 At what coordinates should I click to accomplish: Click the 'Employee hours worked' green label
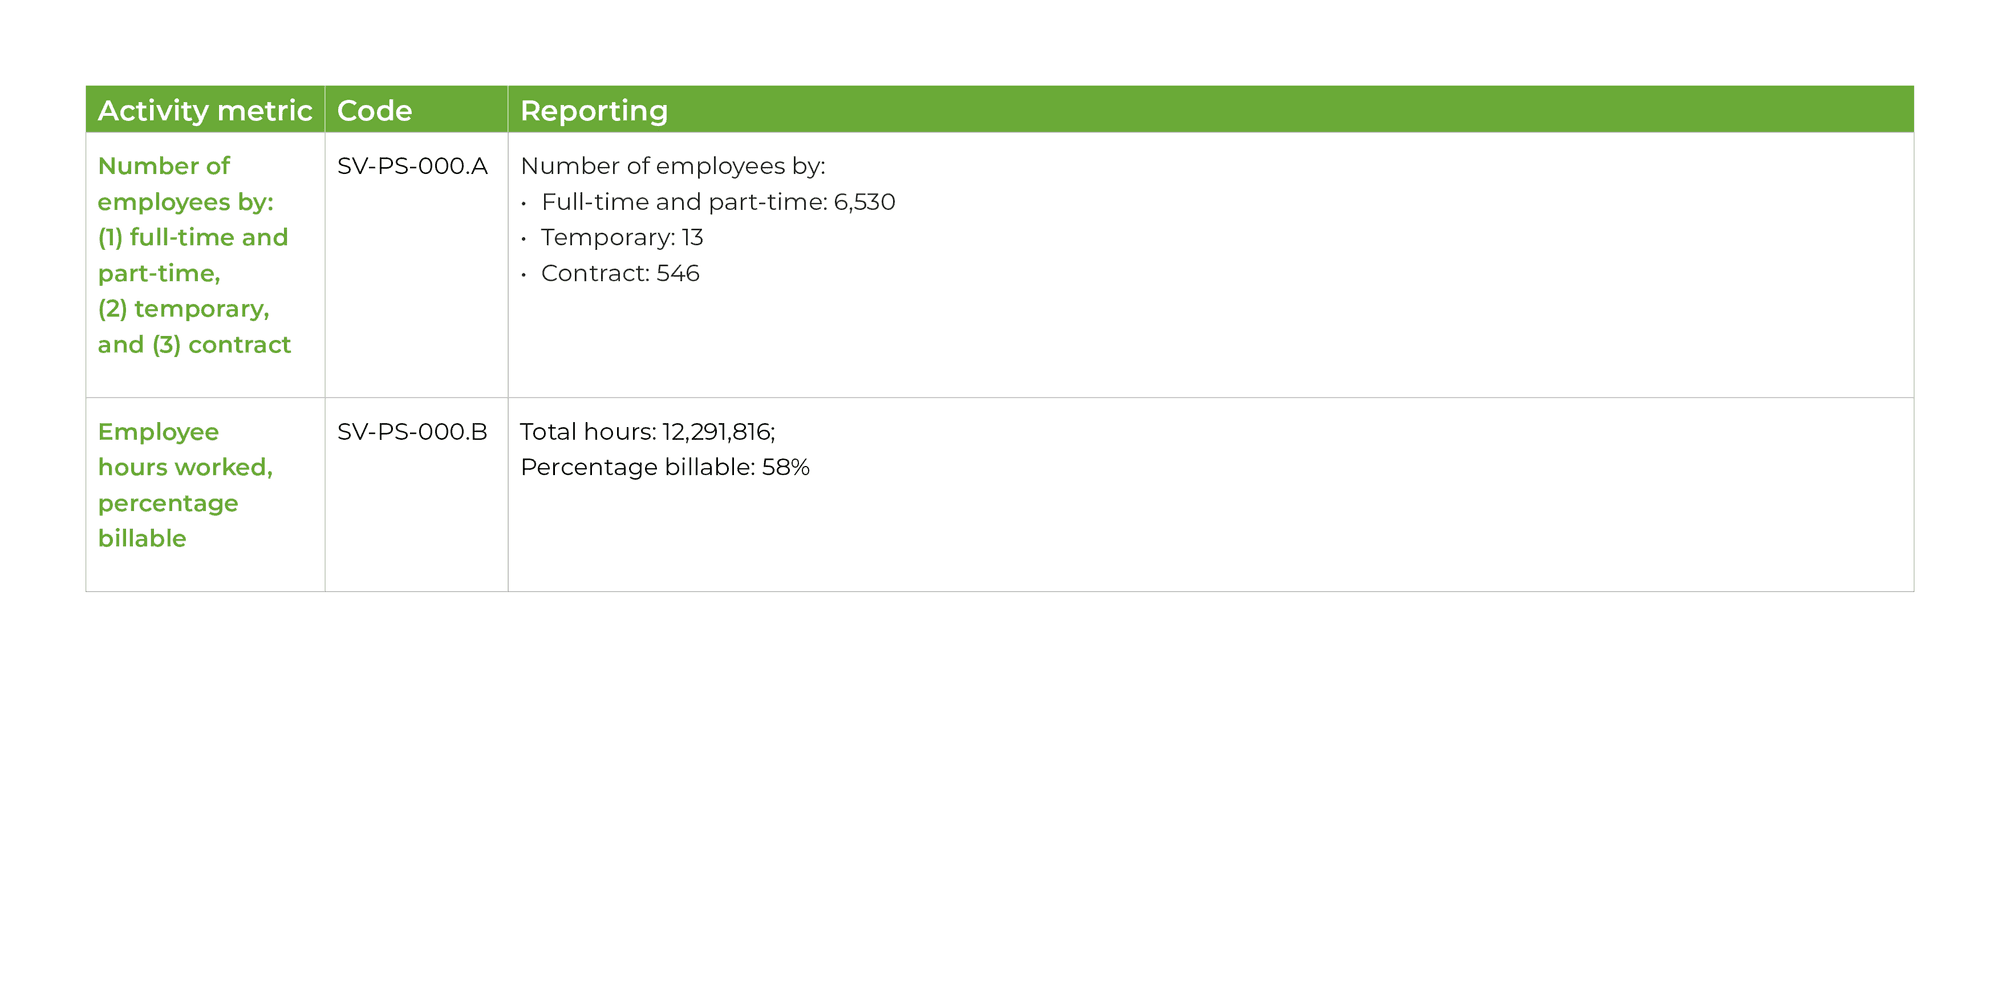(185, 450)
